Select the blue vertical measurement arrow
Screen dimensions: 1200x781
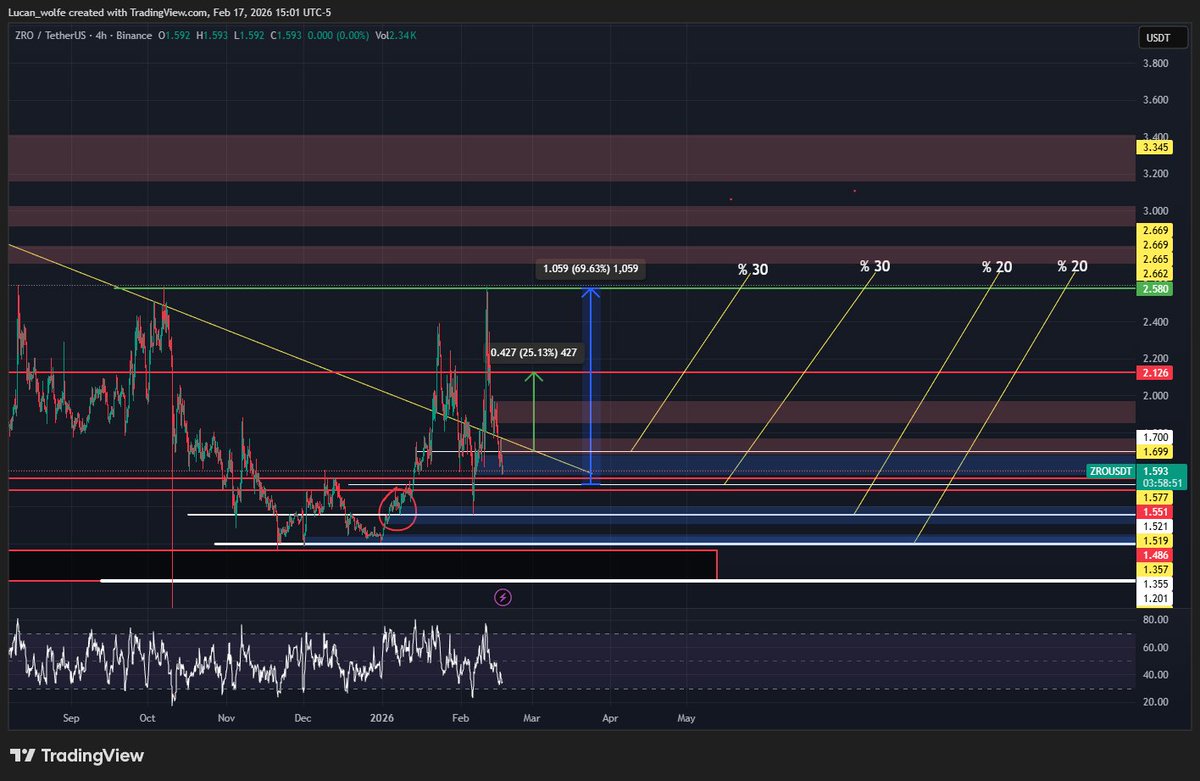click(591, 387)
